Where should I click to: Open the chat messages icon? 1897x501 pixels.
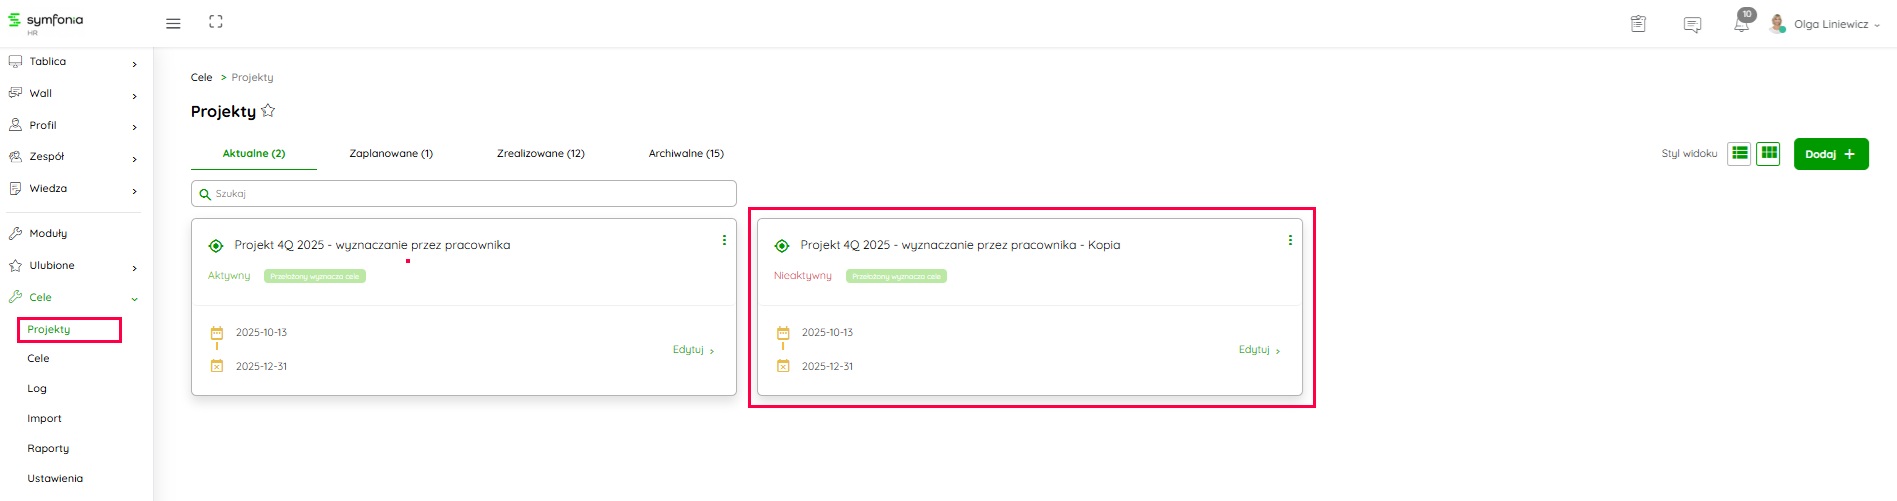tap(1692, 25)
